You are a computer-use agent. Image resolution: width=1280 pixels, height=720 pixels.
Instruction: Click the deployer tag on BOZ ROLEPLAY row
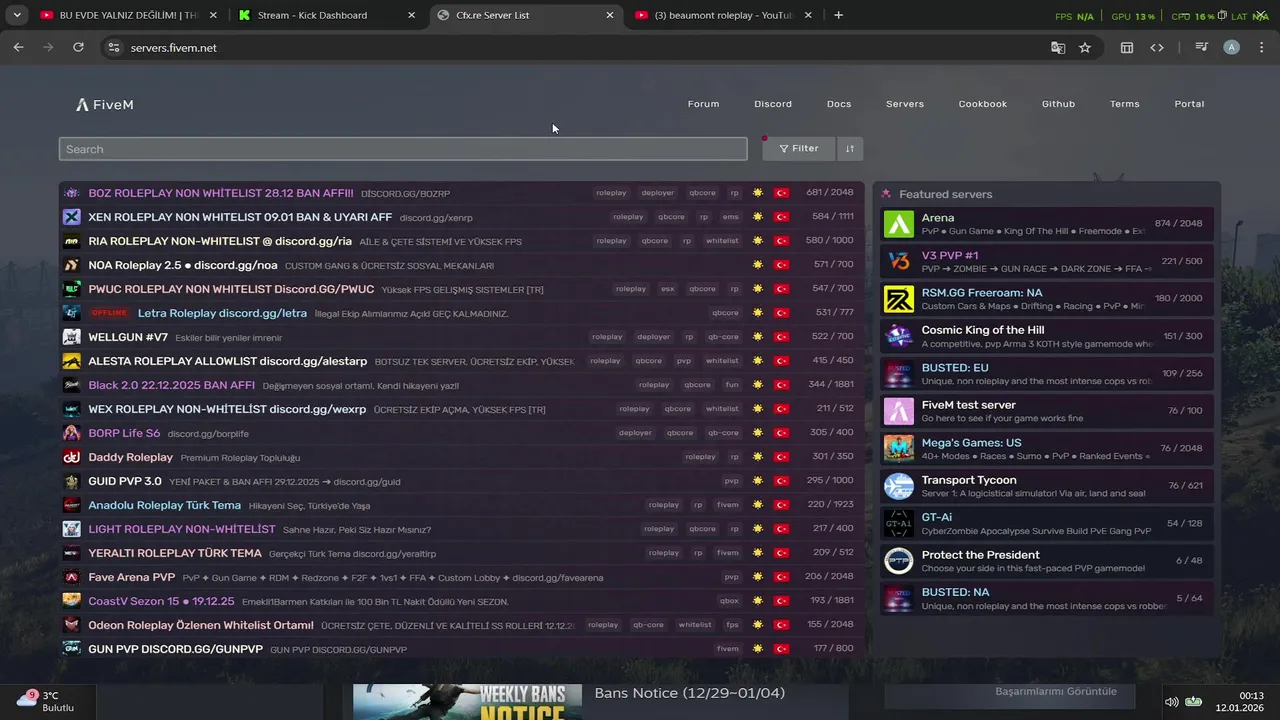pos(658,193)
